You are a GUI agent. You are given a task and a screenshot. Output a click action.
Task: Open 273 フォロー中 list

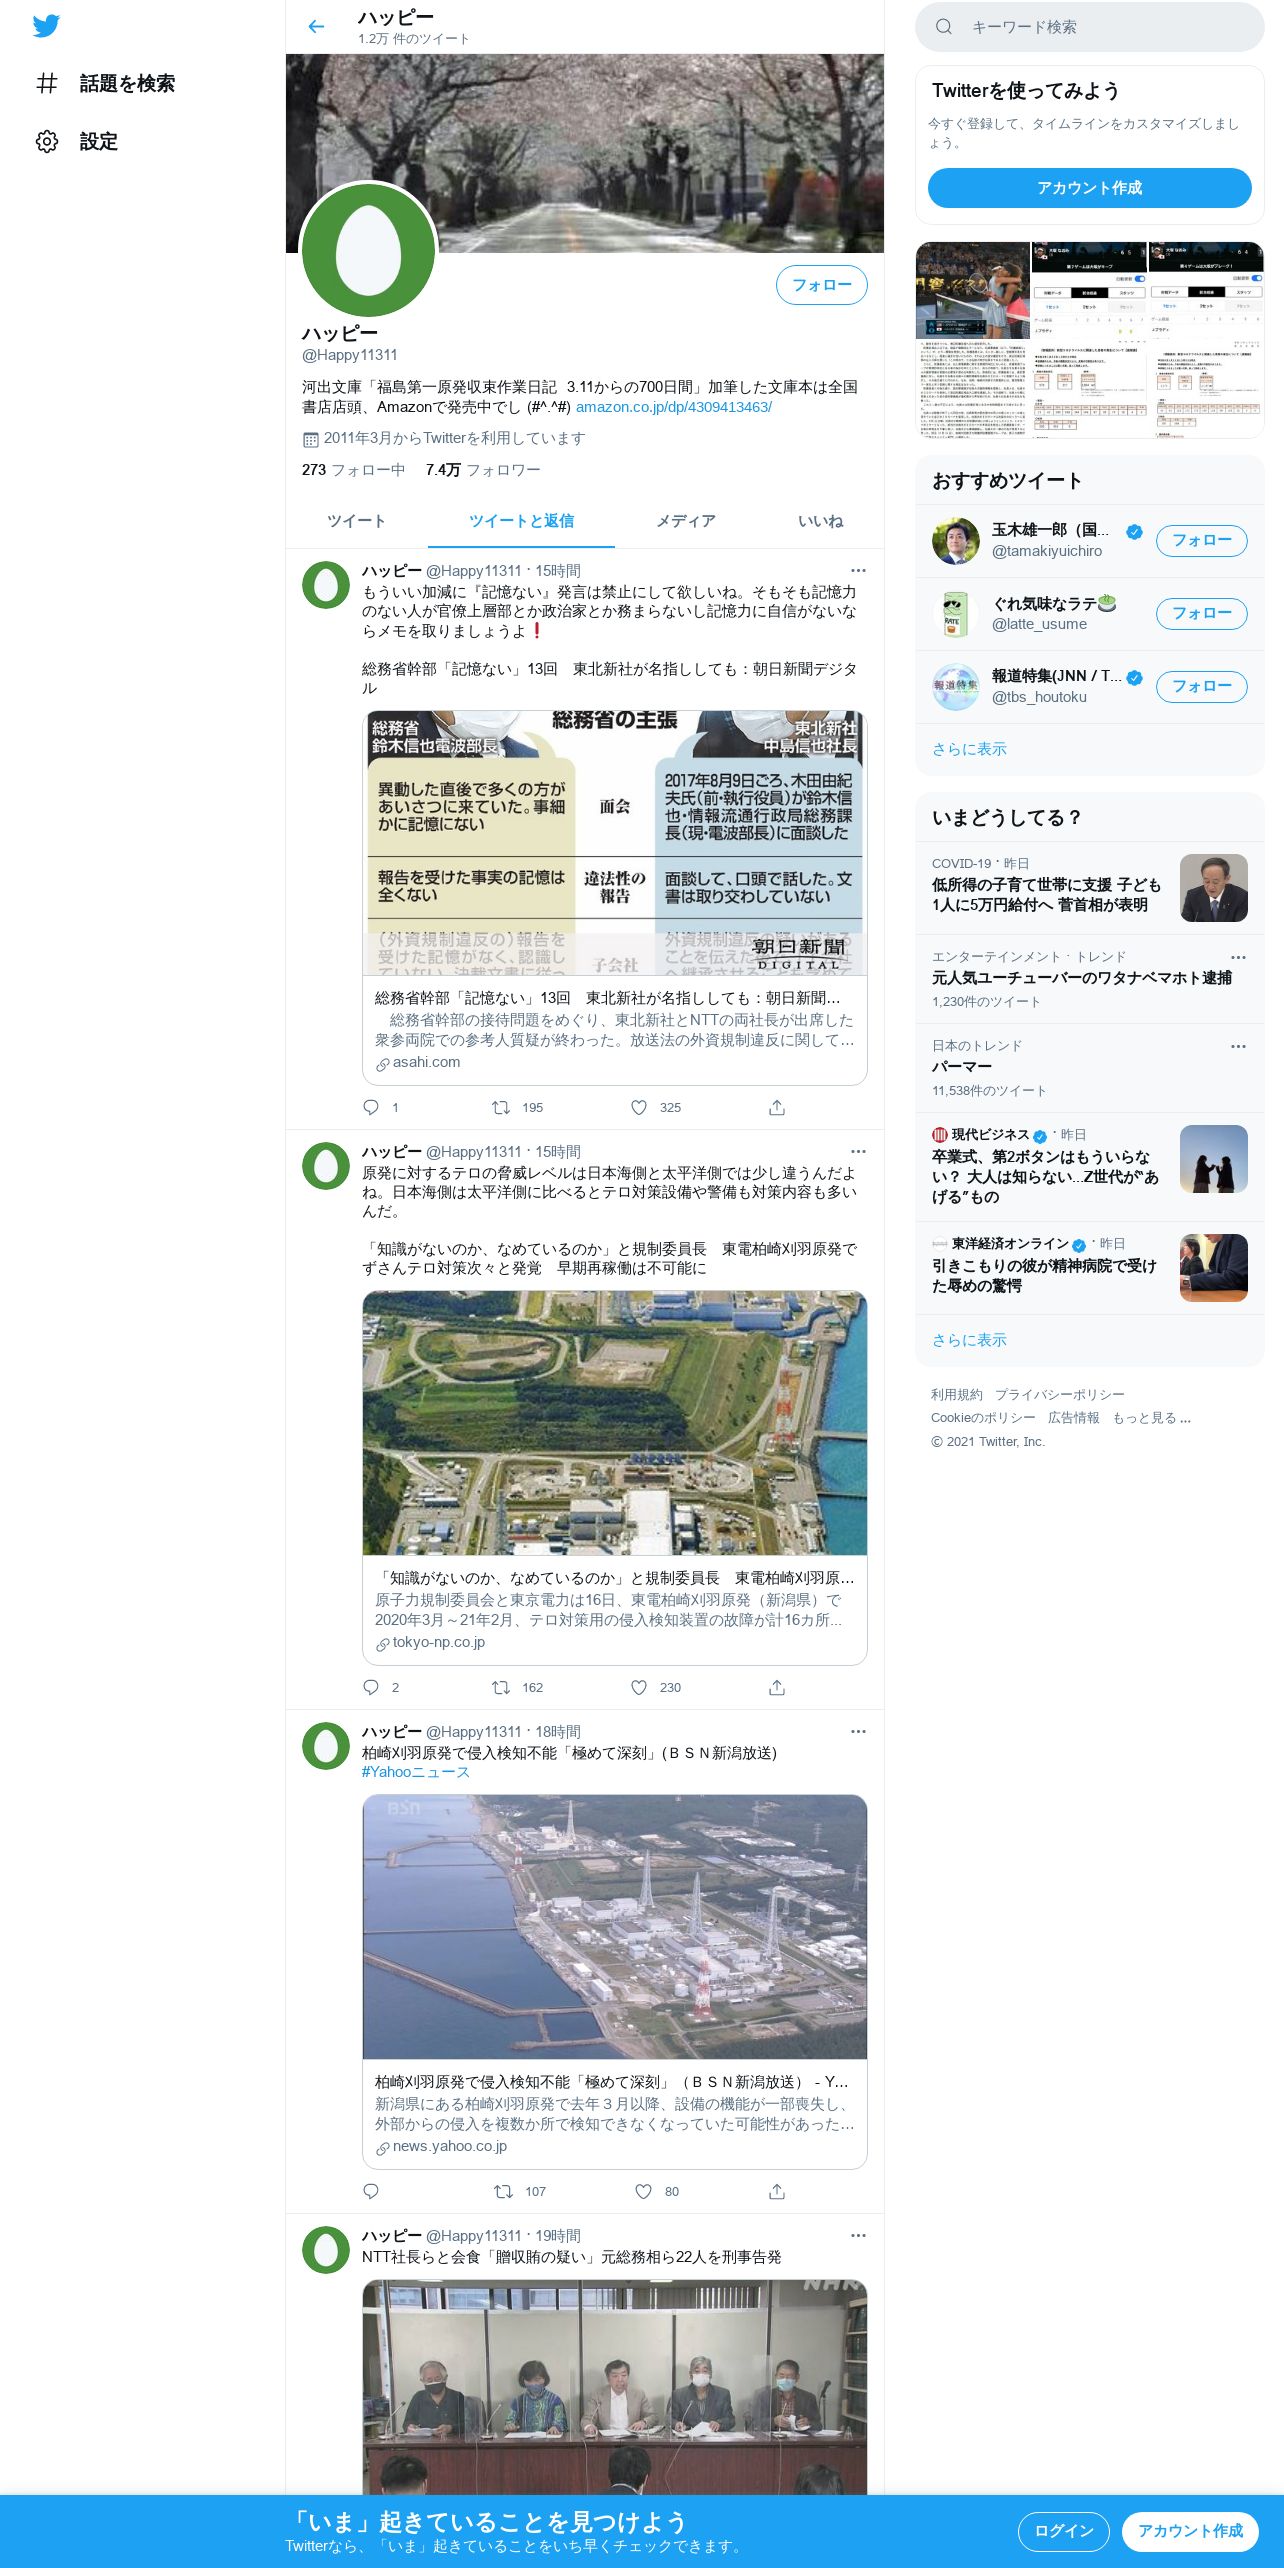(353, 470)
